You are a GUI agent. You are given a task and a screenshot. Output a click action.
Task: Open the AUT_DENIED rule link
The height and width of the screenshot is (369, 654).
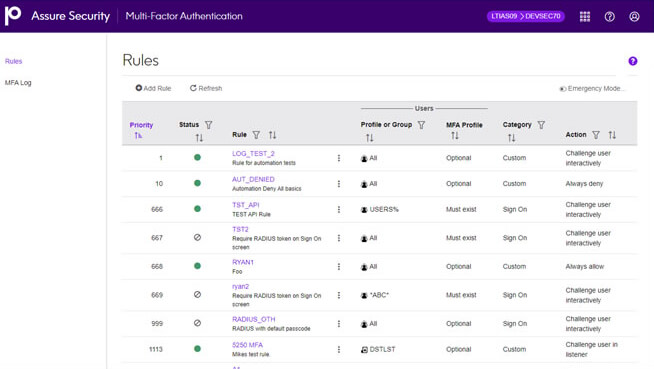[253, 179]
